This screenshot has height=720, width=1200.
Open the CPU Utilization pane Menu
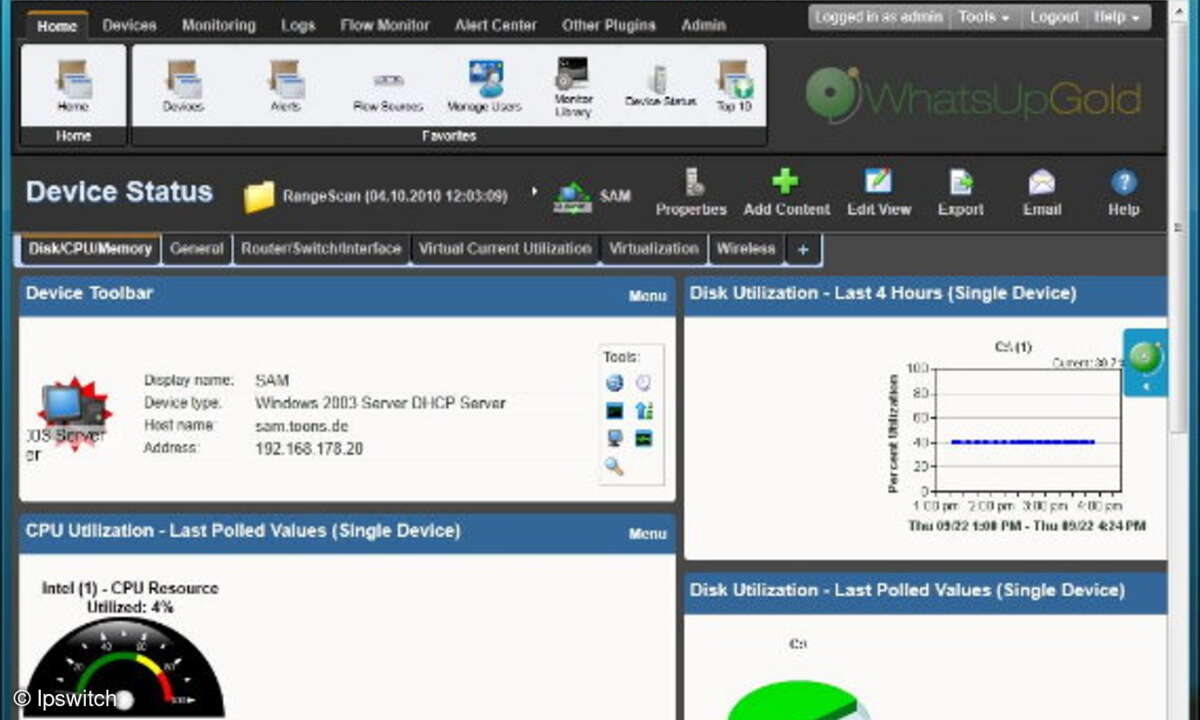(x=647, y=534)
